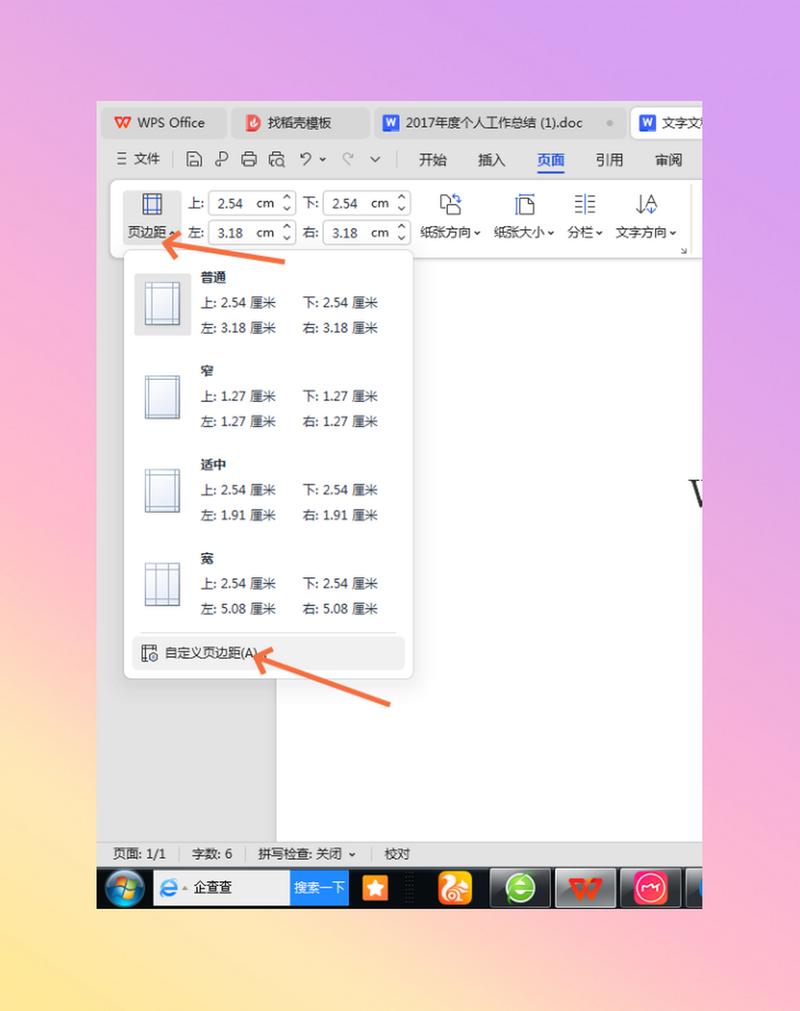Open the UC browser taskbar icon
The width and height of the screenshot is (800, 1011).
click(455, 888)
